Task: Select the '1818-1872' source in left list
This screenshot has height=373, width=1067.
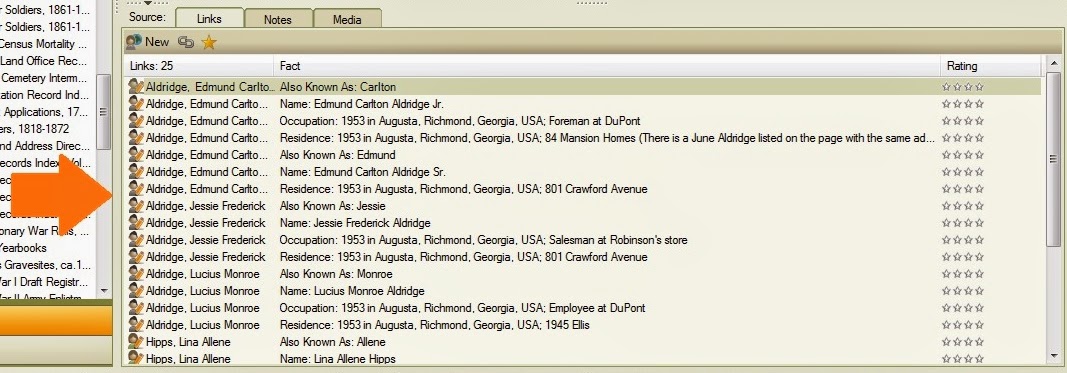Action: 35,129
